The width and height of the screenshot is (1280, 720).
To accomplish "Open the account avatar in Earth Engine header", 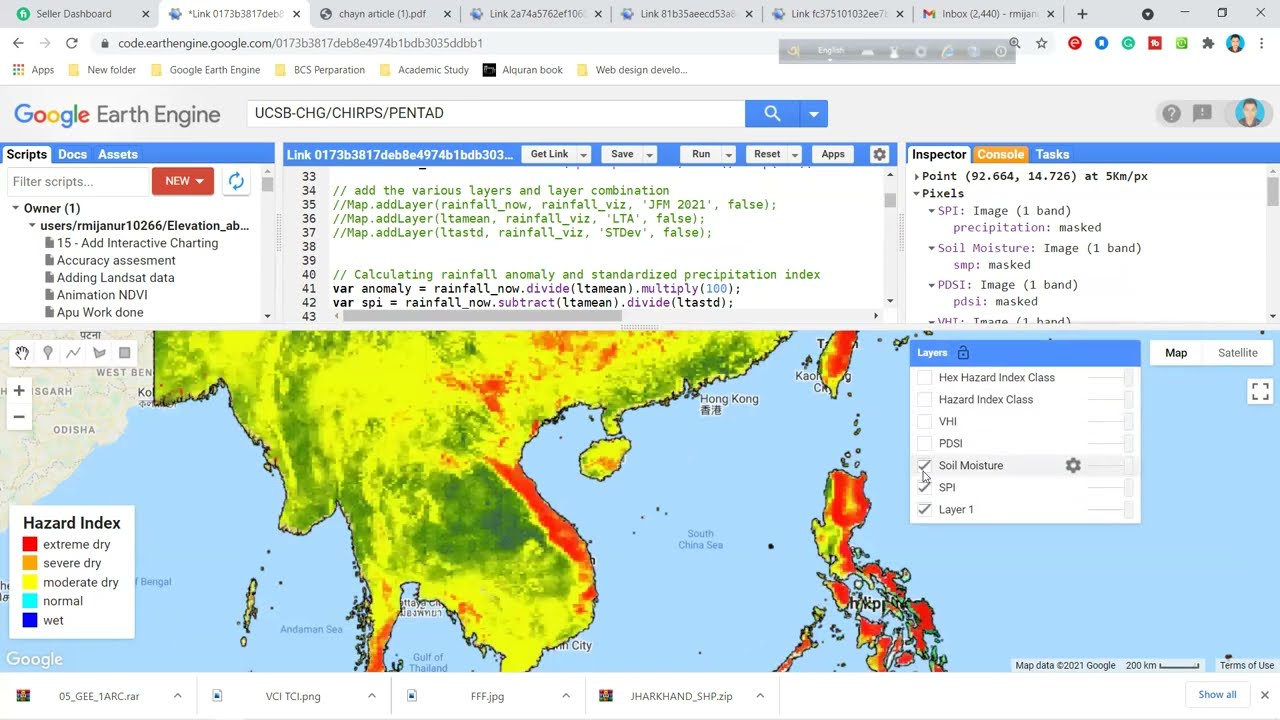I will click(1249, 113).
